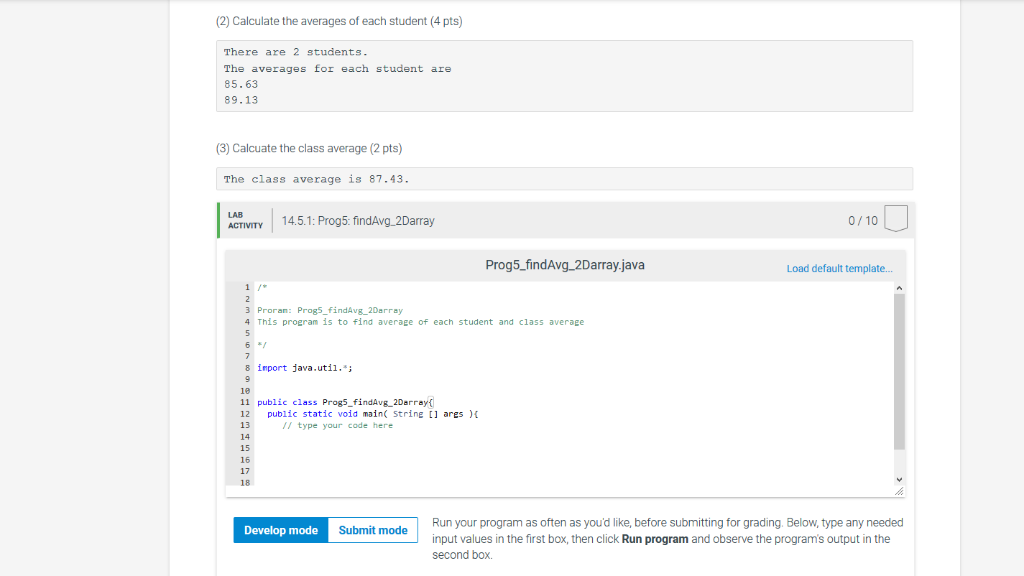Click the code editor vertical scrollbar thumb
1024x576 pixels.
pyautogui.click(x=899, y=372)
